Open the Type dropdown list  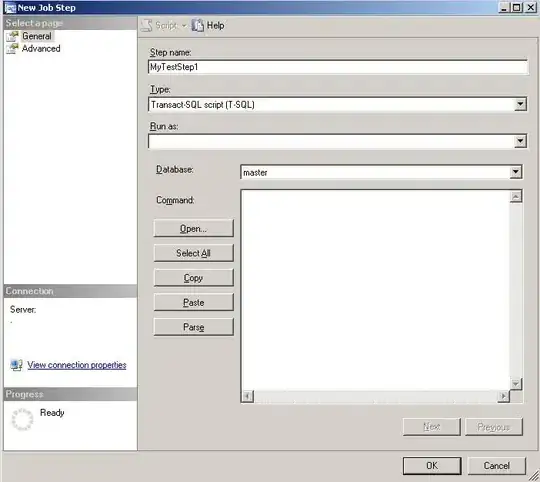pyautogui.click(x=520, y=104)
